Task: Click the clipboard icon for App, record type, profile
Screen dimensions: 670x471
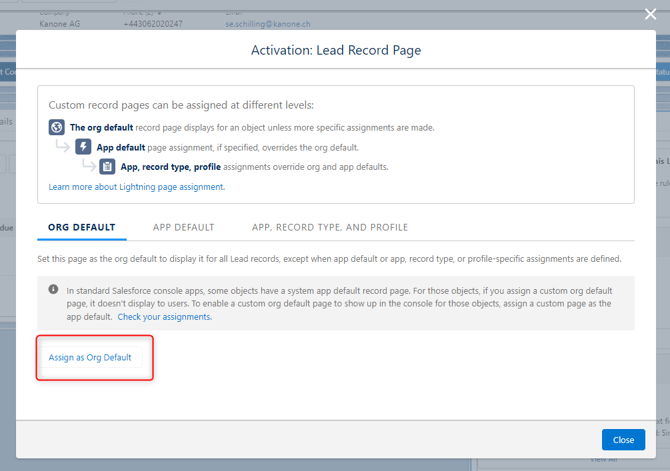Action: coord(107,167)
